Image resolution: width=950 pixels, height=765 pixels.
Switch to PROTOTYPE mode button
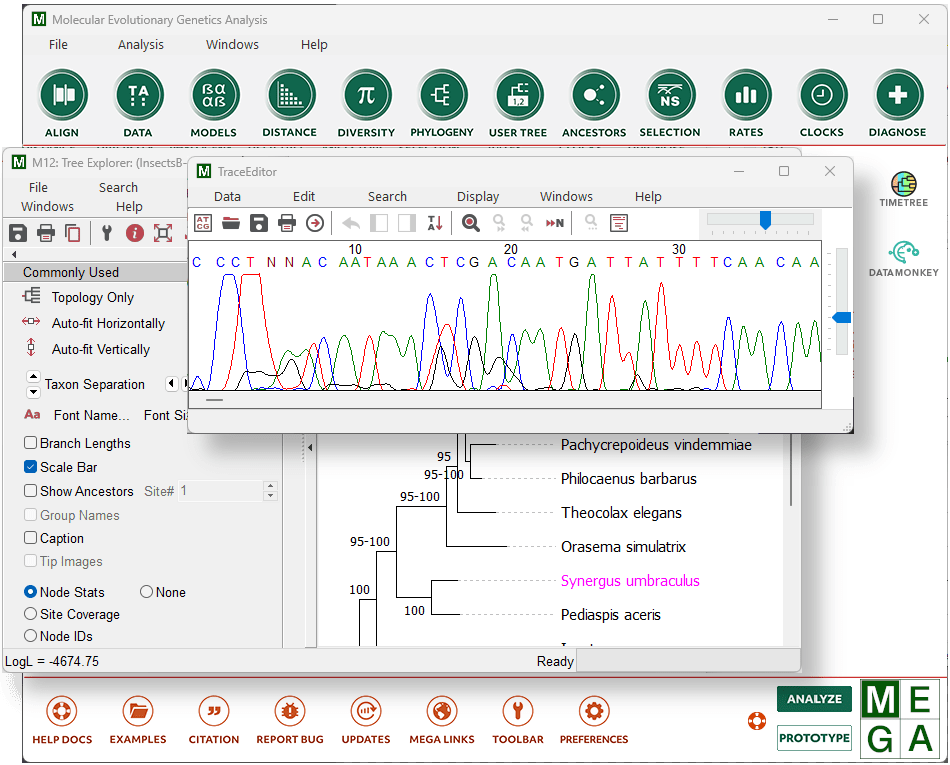tap(814, 738)
